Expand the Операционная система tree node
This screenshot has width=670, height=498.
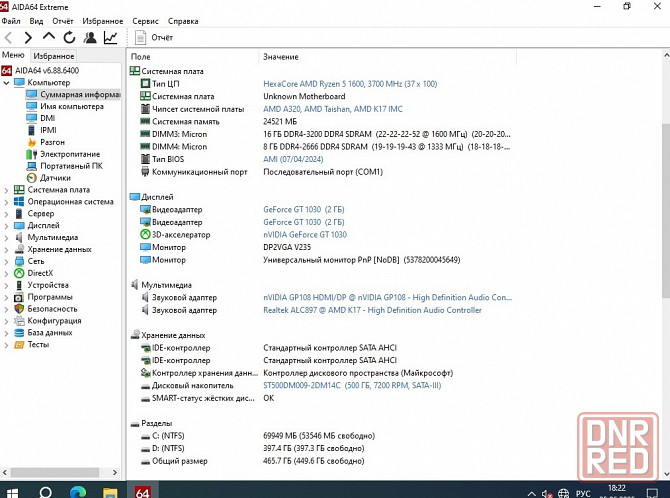6,202
